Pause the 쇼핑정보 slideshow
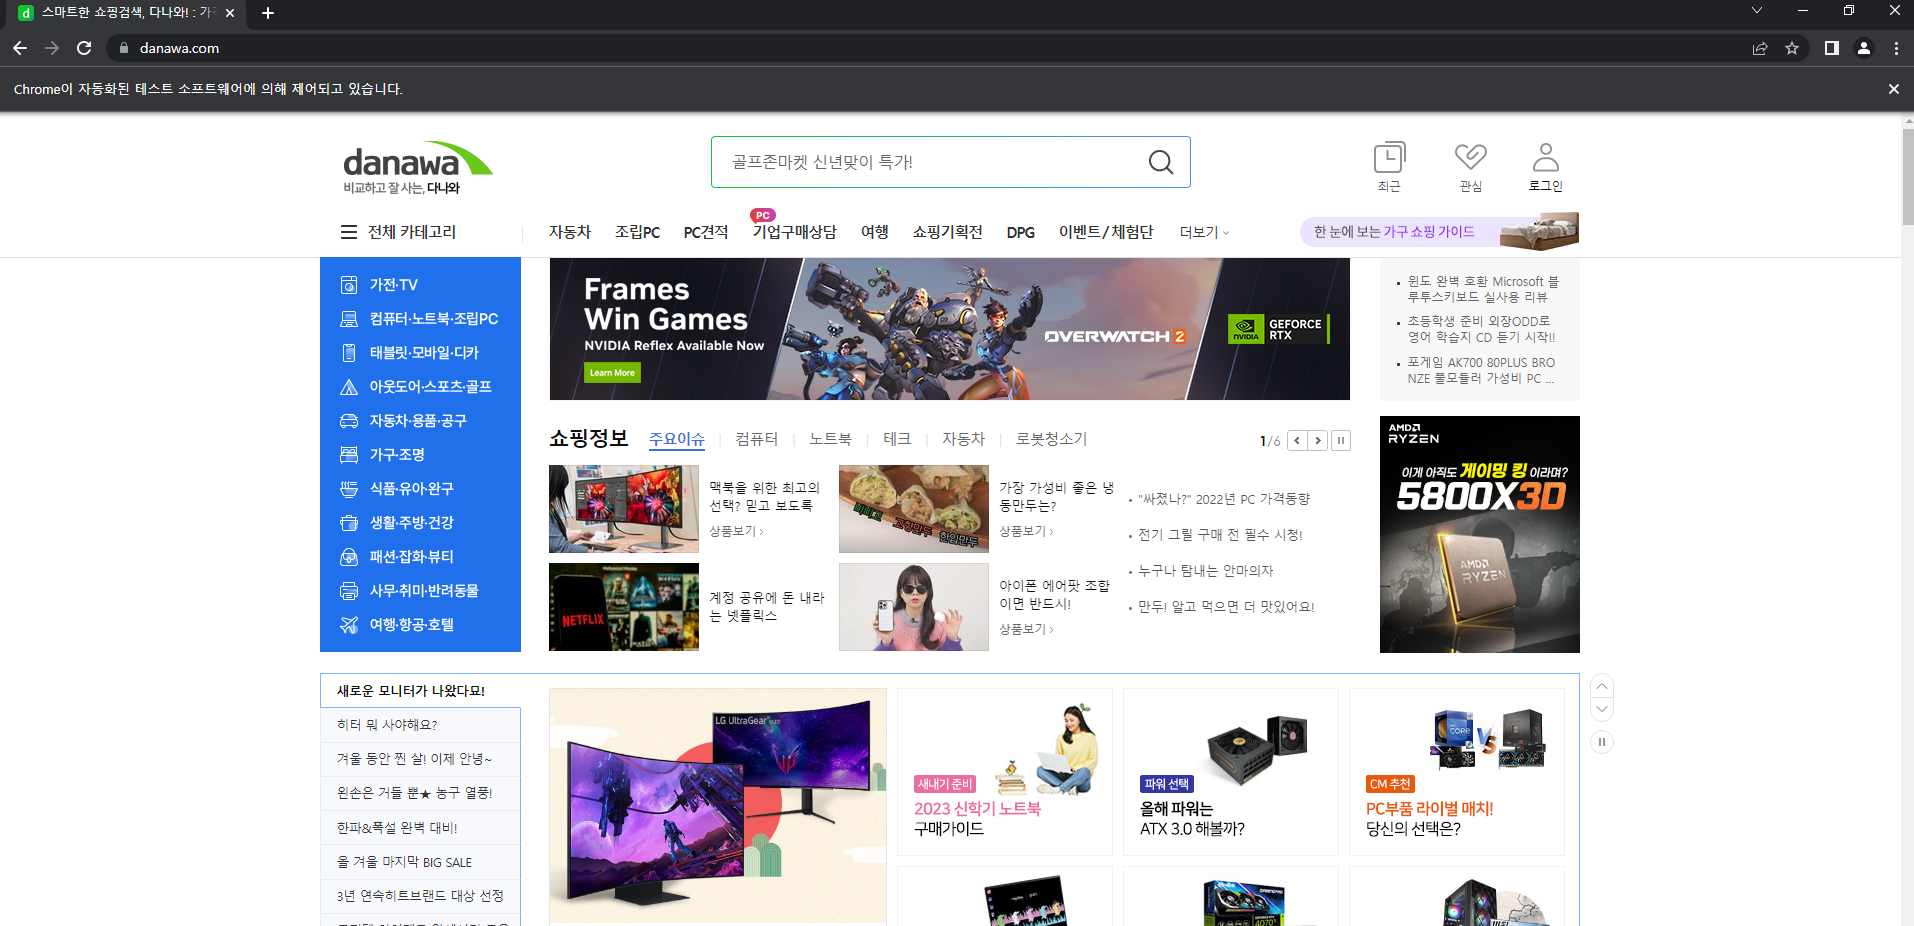The height and width of the screenshot is (926, 1914). (1341, 440)
